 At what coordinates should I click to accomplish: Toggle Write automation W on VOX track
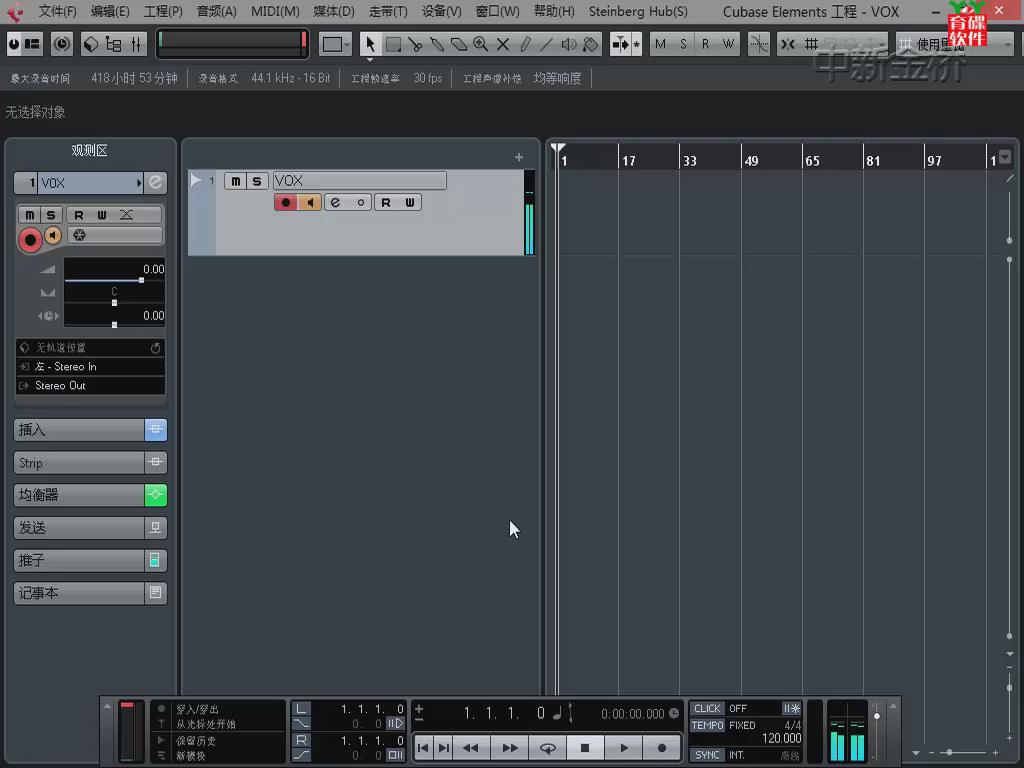coord(409,202)
